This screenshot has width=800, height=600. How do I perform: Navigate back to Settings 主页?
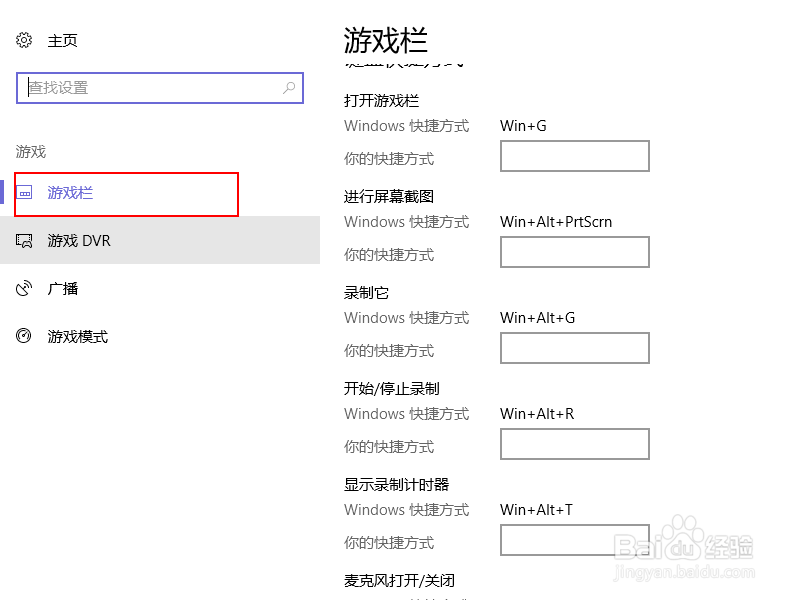click(x=60, y=40)
